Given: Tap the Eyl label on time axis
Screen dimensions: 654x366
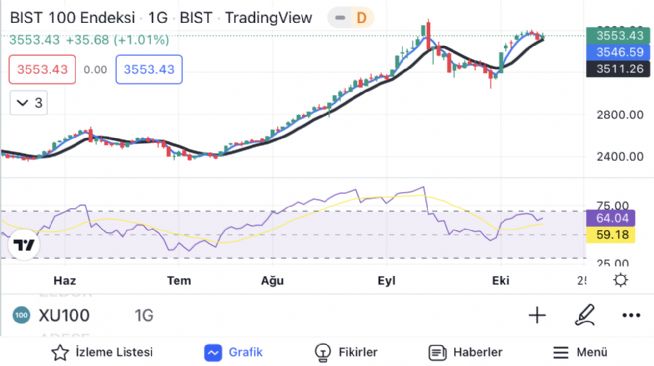Looking at the screenshot, I should pyautogui.click(x=386, y=281).
